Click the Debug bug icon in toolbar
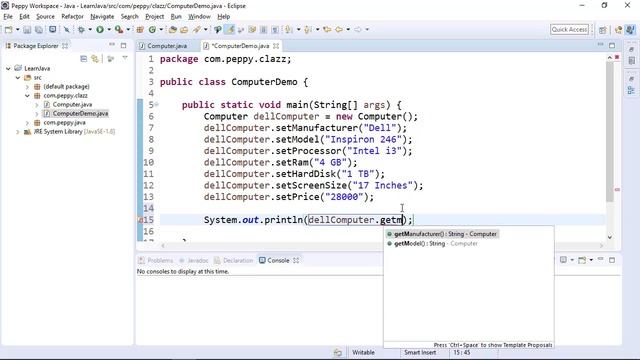The image size is (640, 360). click(81, 30)
